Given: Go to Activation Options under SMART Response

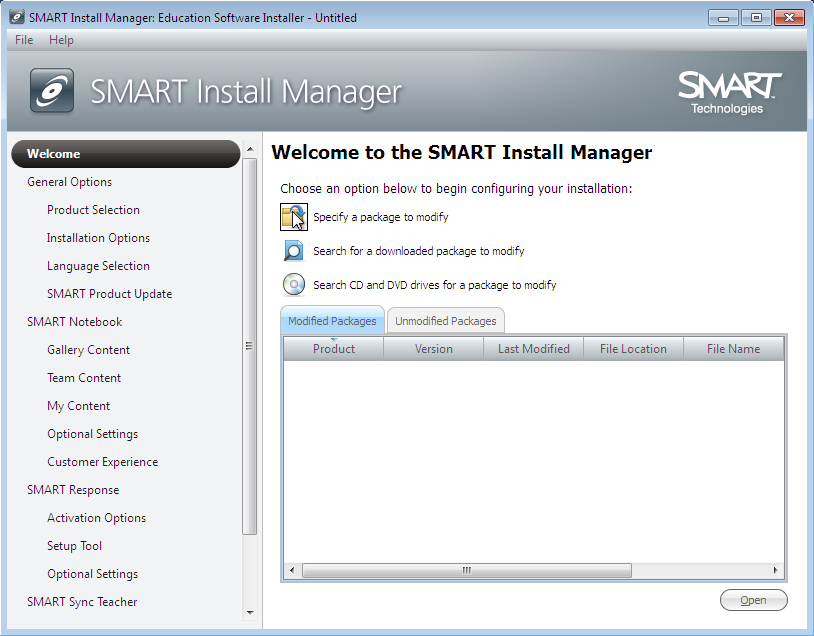Looking at the screenshot, I should (x=96, y=518).
